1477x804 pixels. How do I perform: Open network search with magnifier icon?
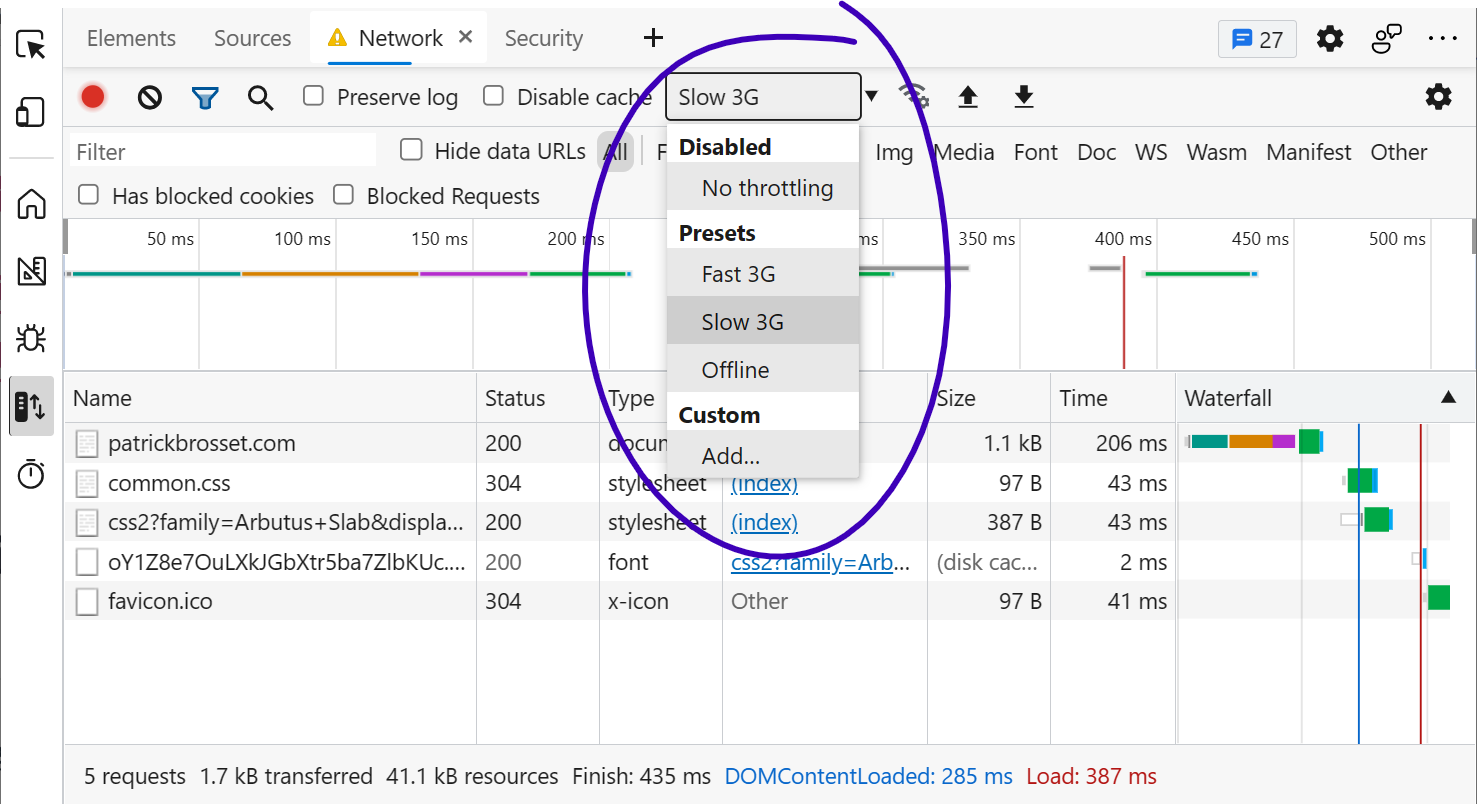pos(261,97)
